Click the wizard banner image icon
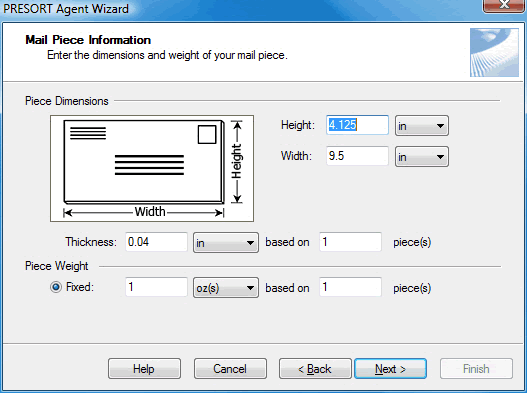Screen dimensions: 527x393 pos(494,52)
